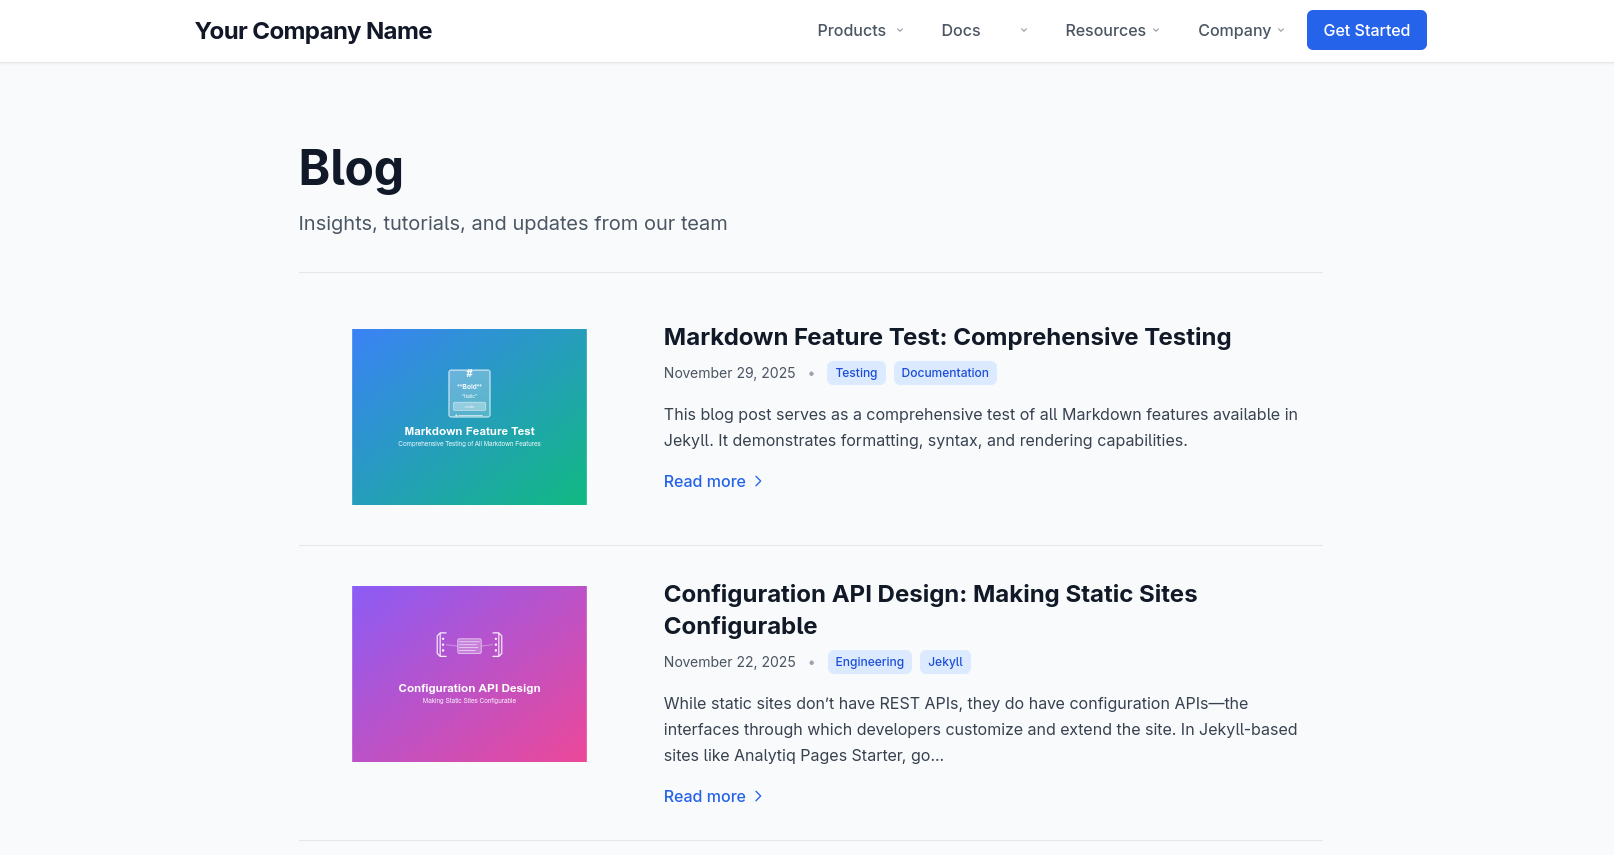Go to homepage via Your Company Name
1614x855 pixels.
(x=313, y=31)
